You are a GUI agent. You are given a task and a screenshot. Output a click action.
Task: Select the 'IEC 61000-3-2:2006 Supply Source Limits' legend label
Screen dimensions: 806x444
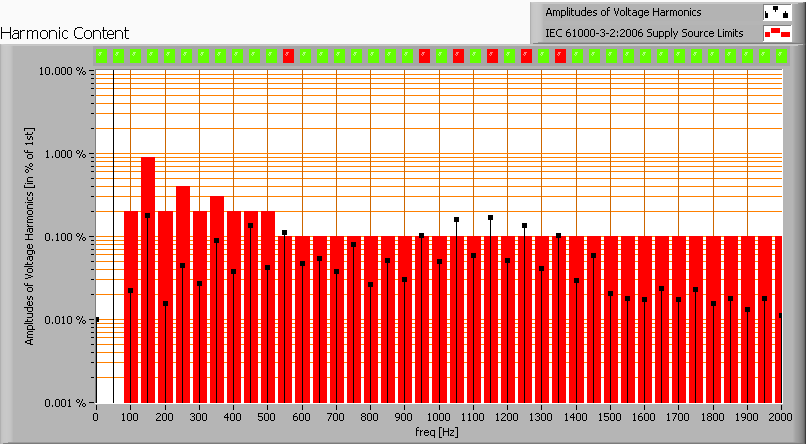click(x=644, y=33)
